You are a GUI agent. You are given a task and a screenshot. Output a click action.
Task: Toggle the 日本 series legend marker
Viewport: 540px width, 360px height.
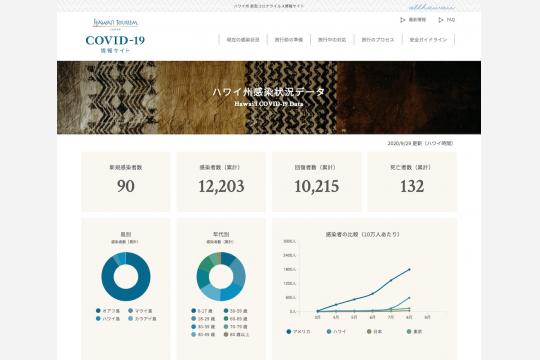pos(369,331)
